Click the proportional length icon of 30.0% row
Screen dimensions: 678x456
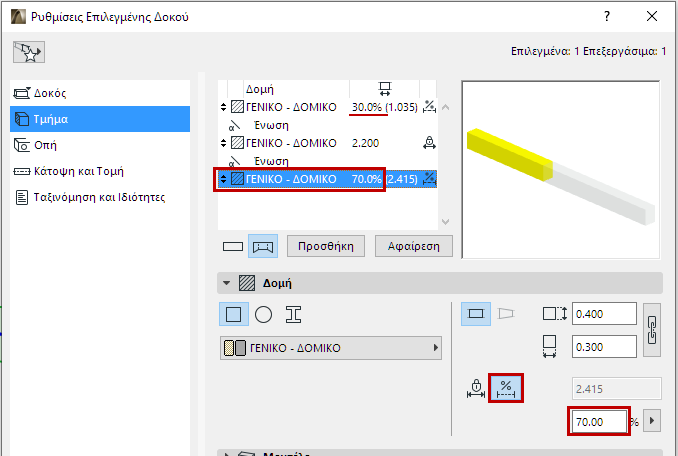click(429, 107)
